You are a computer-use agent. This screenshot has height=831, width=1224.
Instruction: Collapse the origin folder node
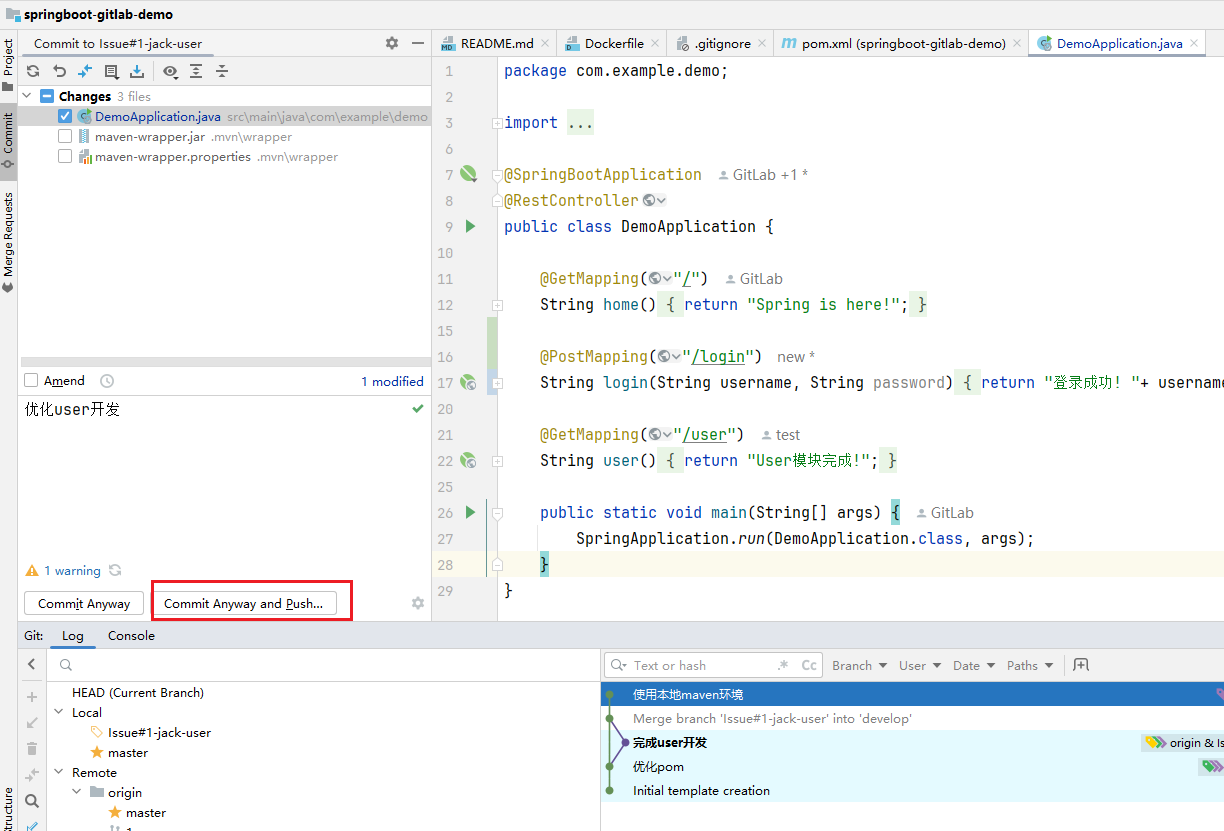pyautogui.click(x=78, y=792)
